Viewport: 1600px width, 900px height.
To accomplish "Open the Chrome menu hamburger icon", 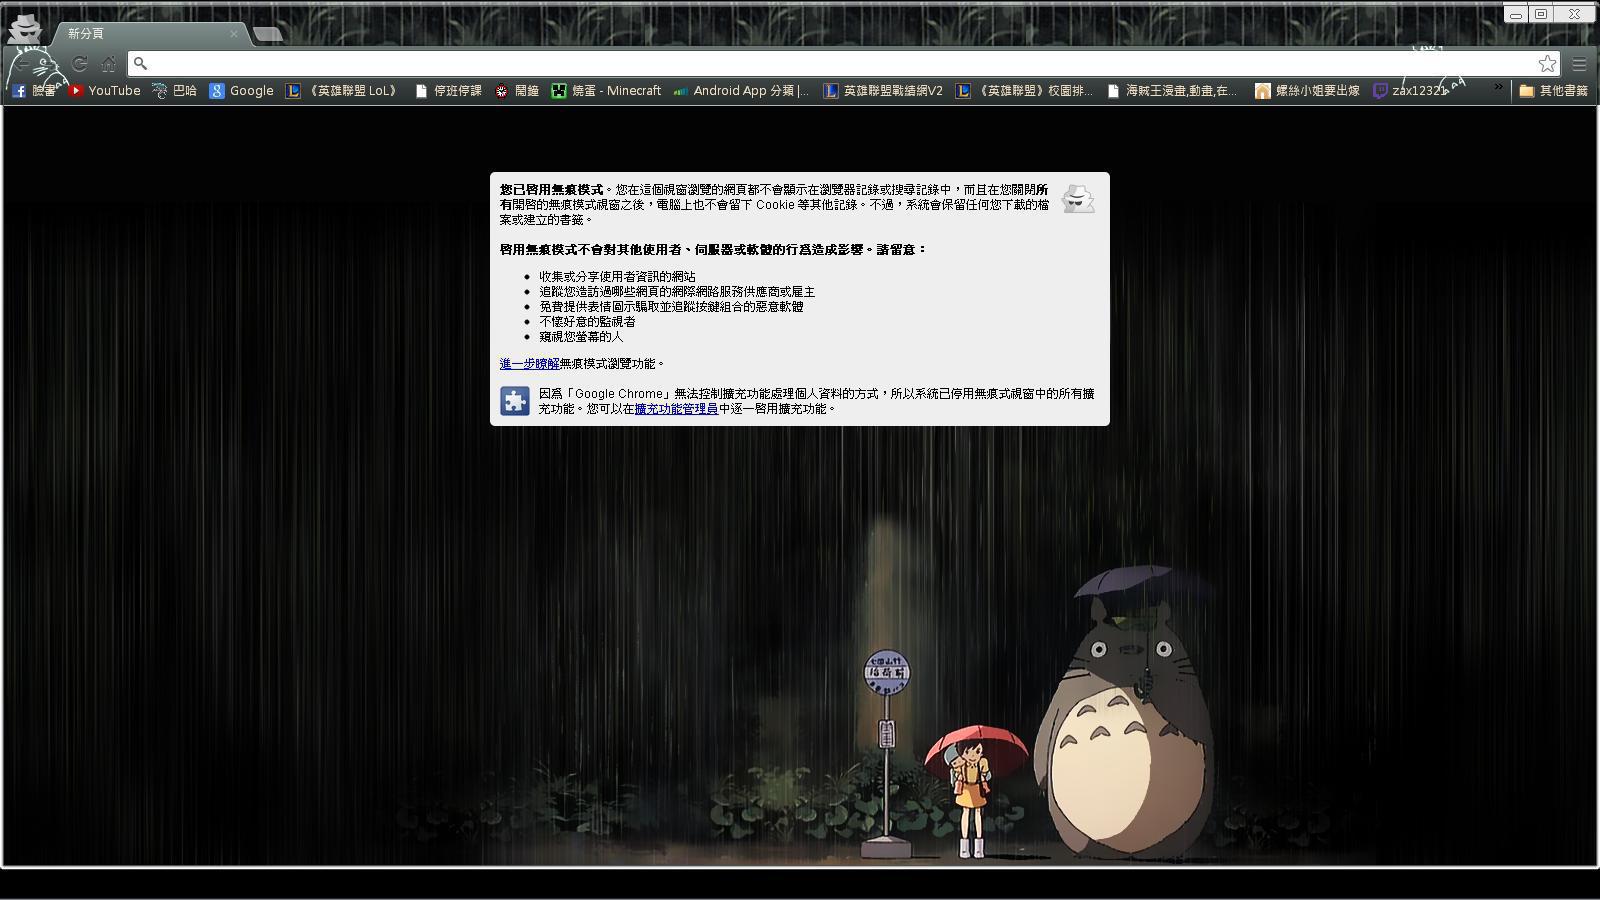I will point(1579,64).
